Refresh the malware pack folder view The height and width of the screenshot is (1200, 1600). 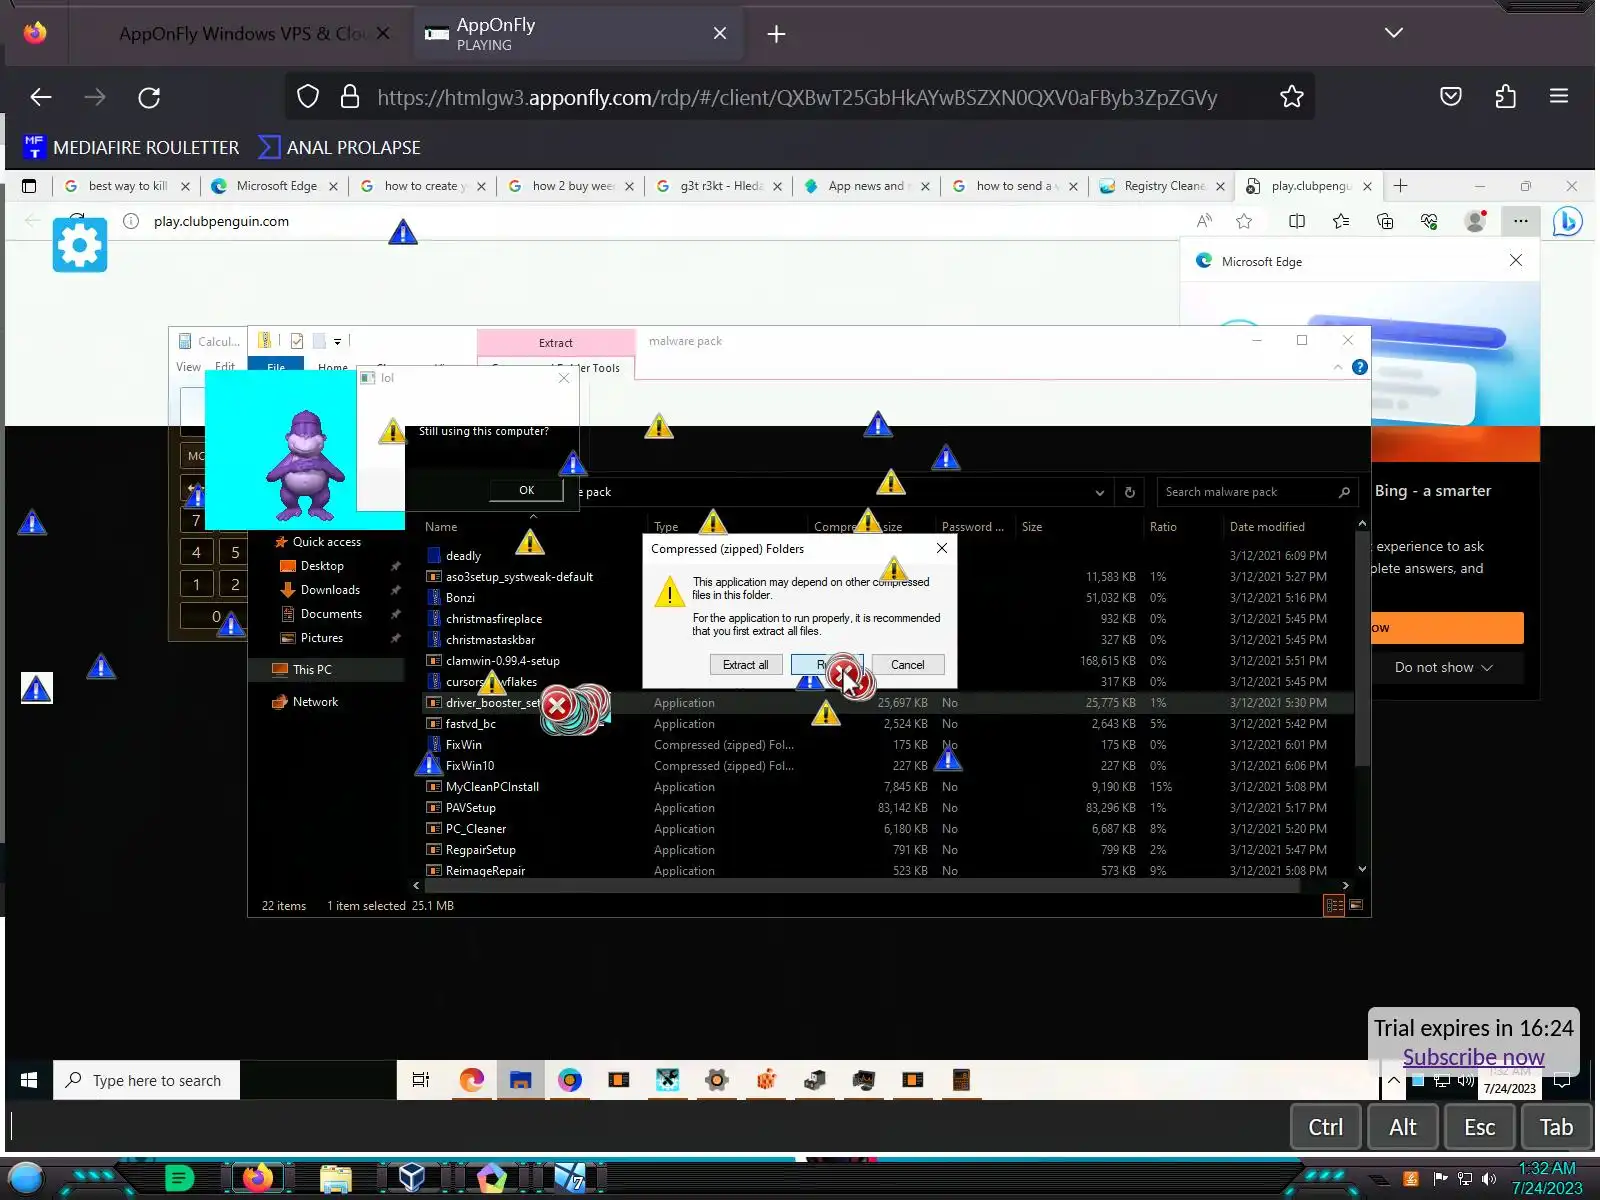coord(1130,492)
